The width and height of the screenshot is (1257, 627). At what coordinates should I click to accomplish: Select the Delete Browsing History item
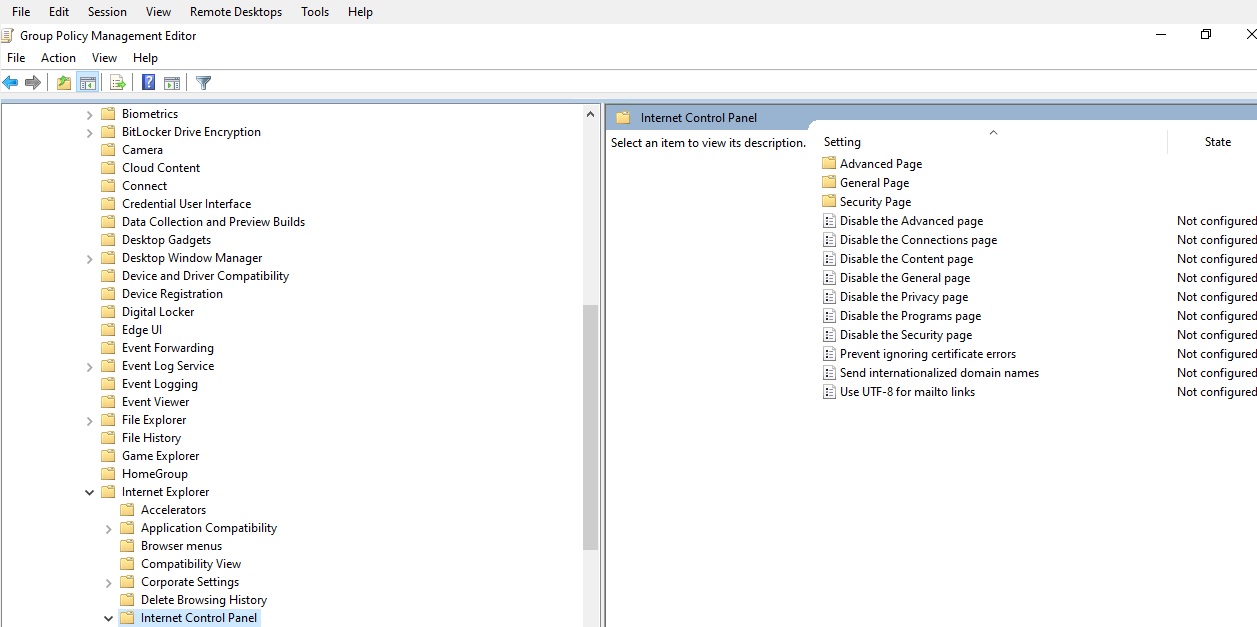coord(204,600)
